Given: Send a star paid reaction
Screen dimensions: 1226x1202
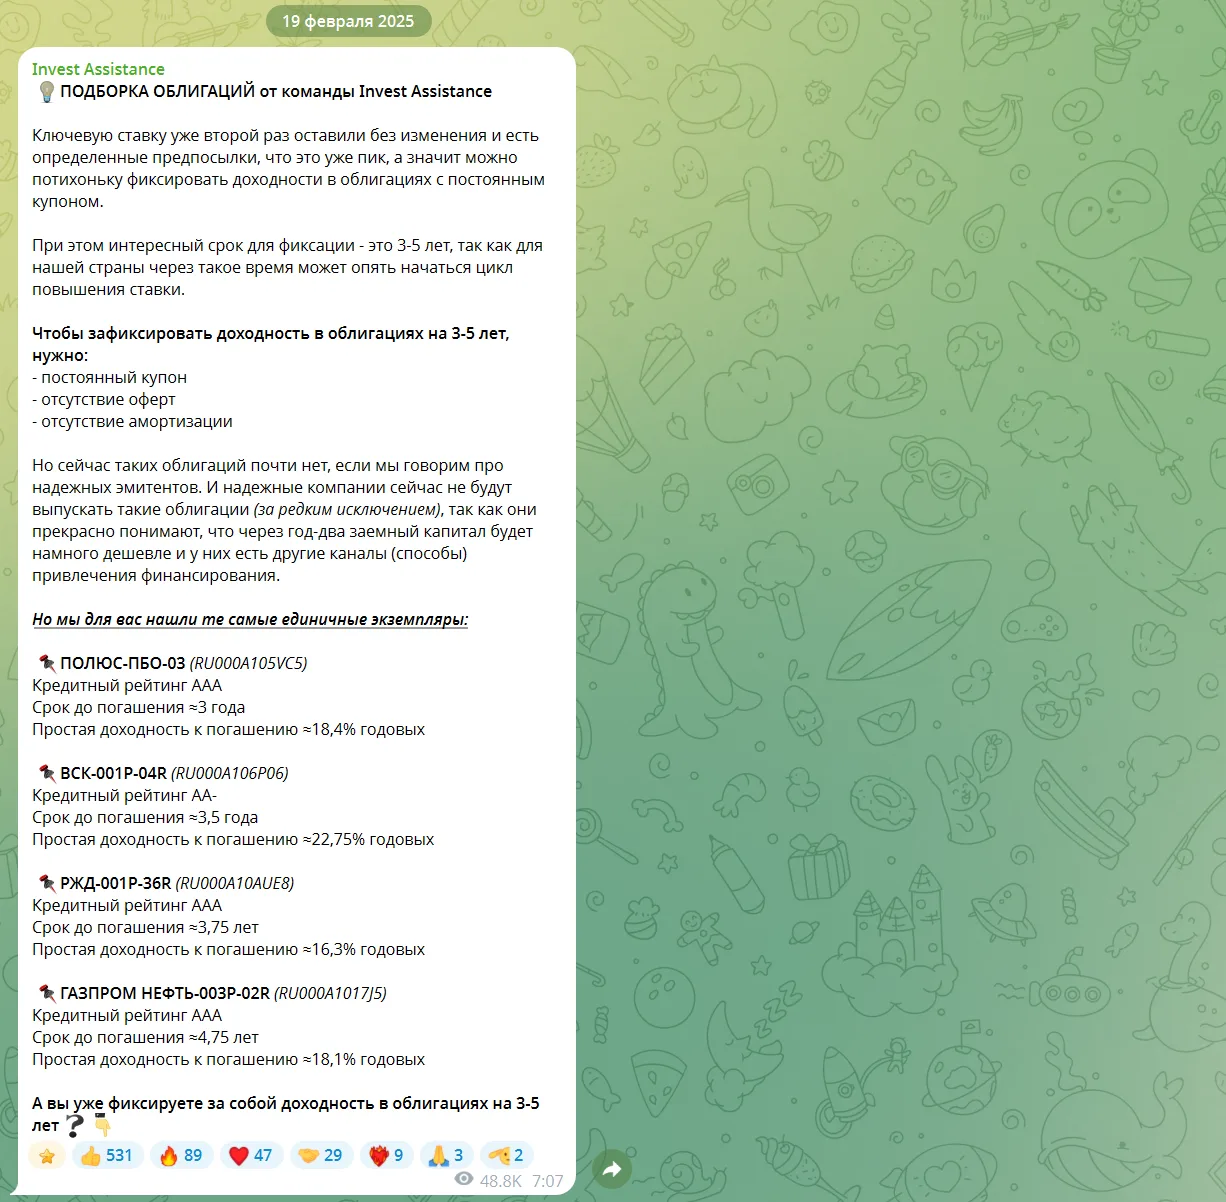Looking at the screenshot, I should tap(47, 1156).
